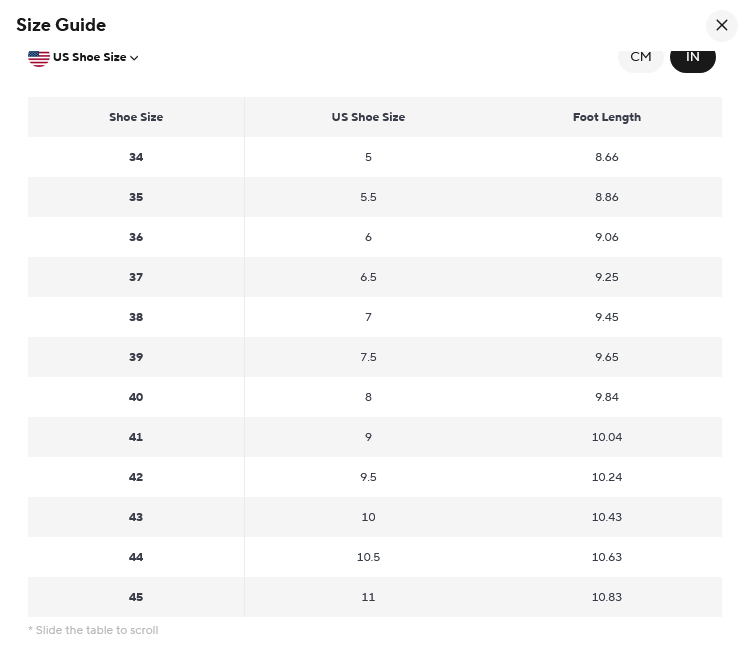Click shoe size 40 in the table

coord(136,397)
